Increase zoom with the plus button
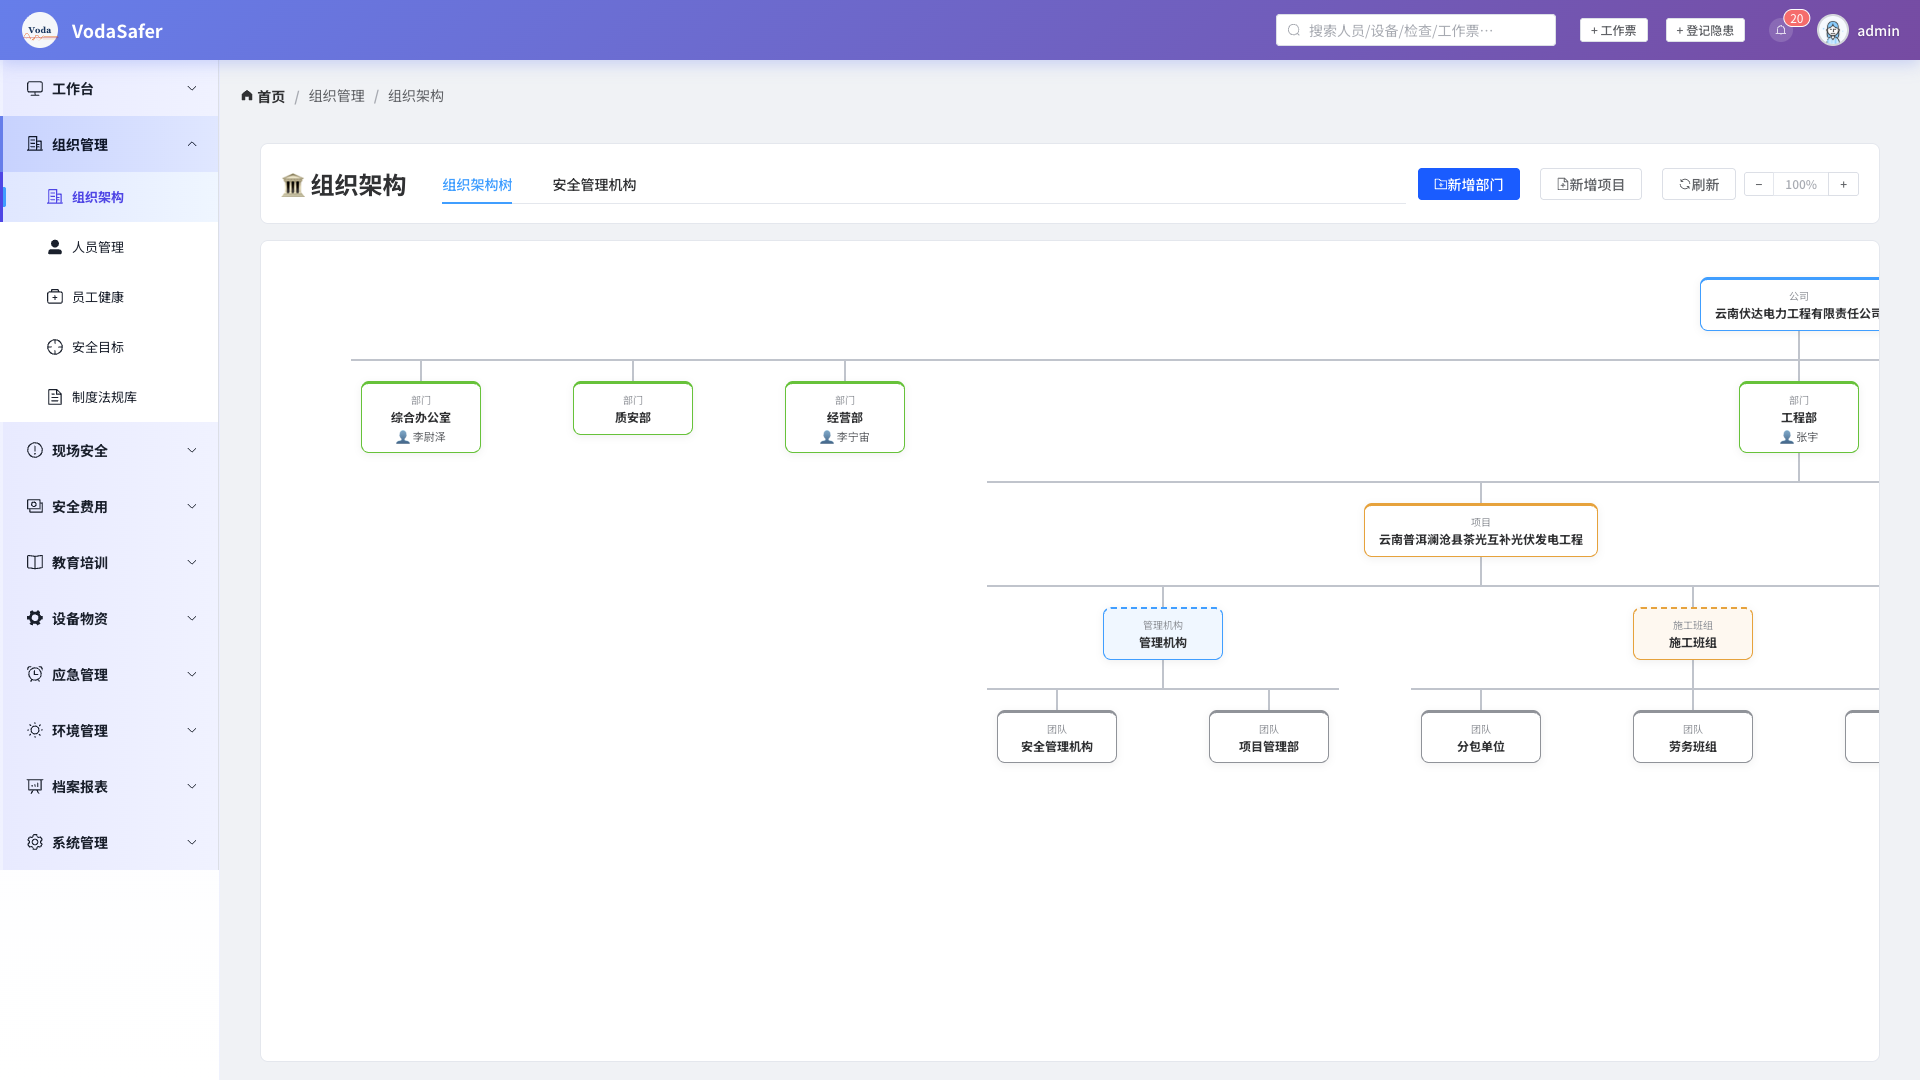Screen dimensions: 1920x1080 1843,184
